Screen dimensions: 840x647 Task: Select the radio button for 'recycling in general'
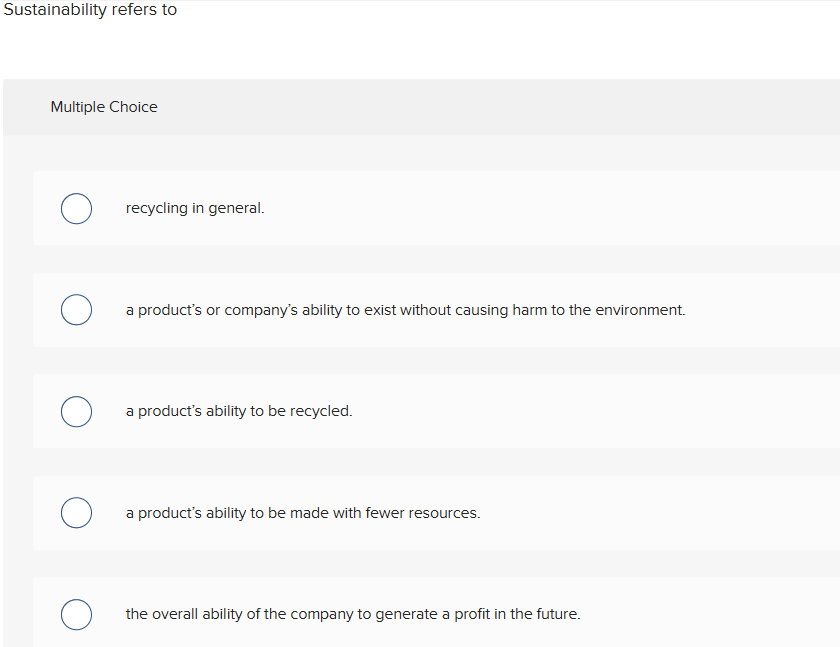pos(76,208)
